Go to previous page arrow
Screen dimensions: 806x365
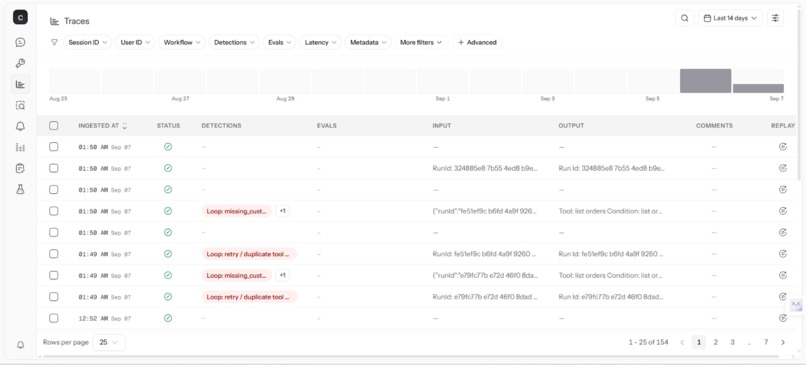click(x=682, y=342)
